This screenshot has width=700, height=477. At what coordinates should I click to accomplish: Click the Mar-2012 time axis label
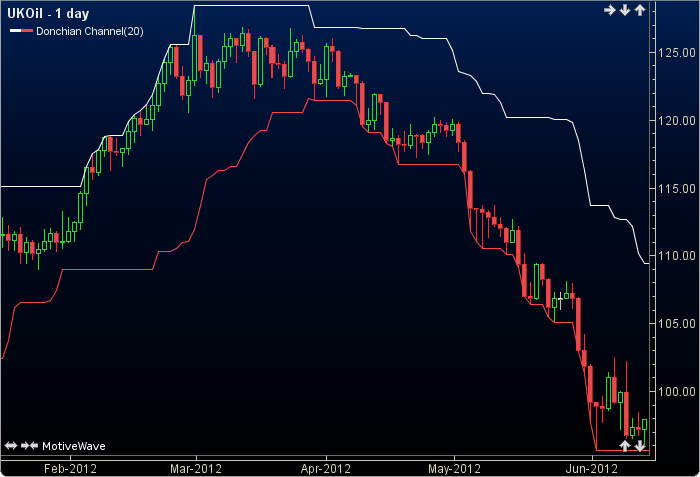196,469
